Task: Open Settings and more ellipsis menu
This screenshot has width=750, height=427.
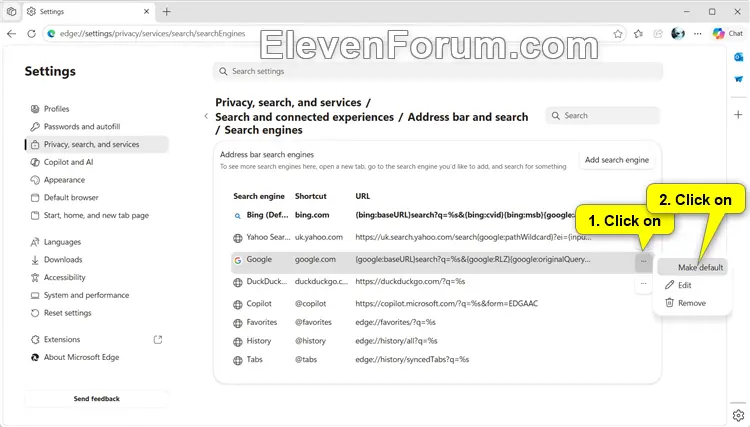Action: pos(698,33)
